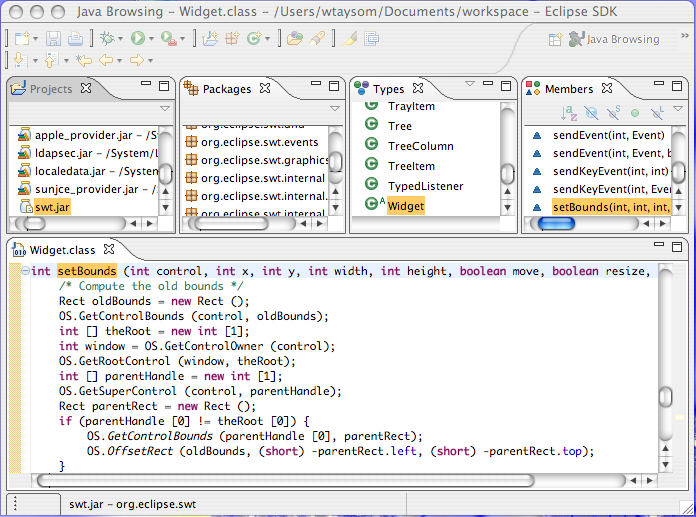This screenshot has width=696, height=517.
Task: Open Next Annotation options dropdown
Action: coord(35,60)
